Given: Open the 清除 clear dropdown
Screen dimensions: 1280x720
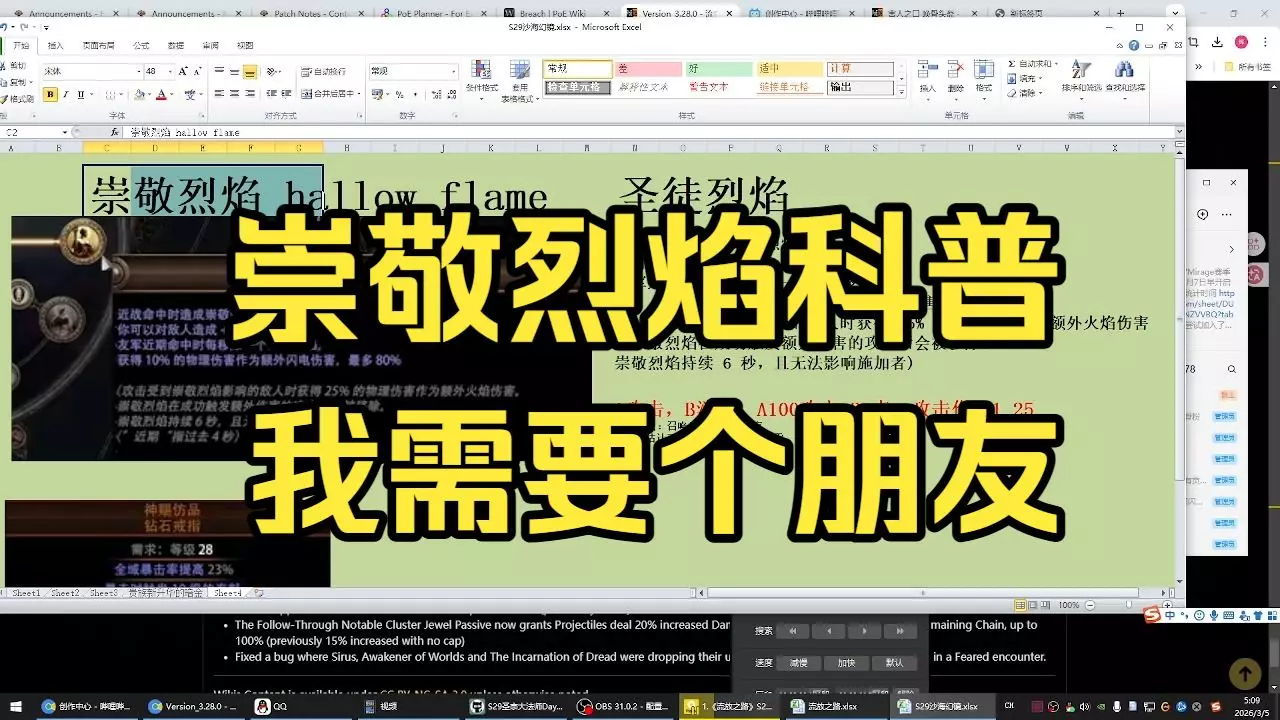Looking at the screenshot, I should [1025, 92].
